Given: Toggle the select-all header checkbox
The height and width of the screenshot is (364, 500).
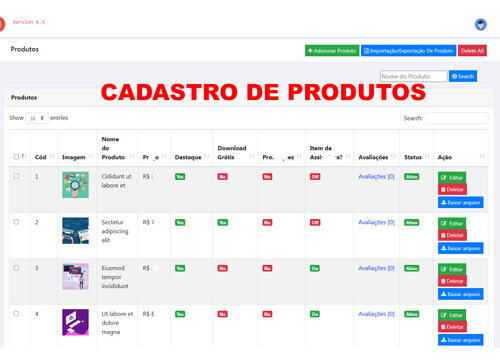Looking at the screenshot, I should point(16,157).
